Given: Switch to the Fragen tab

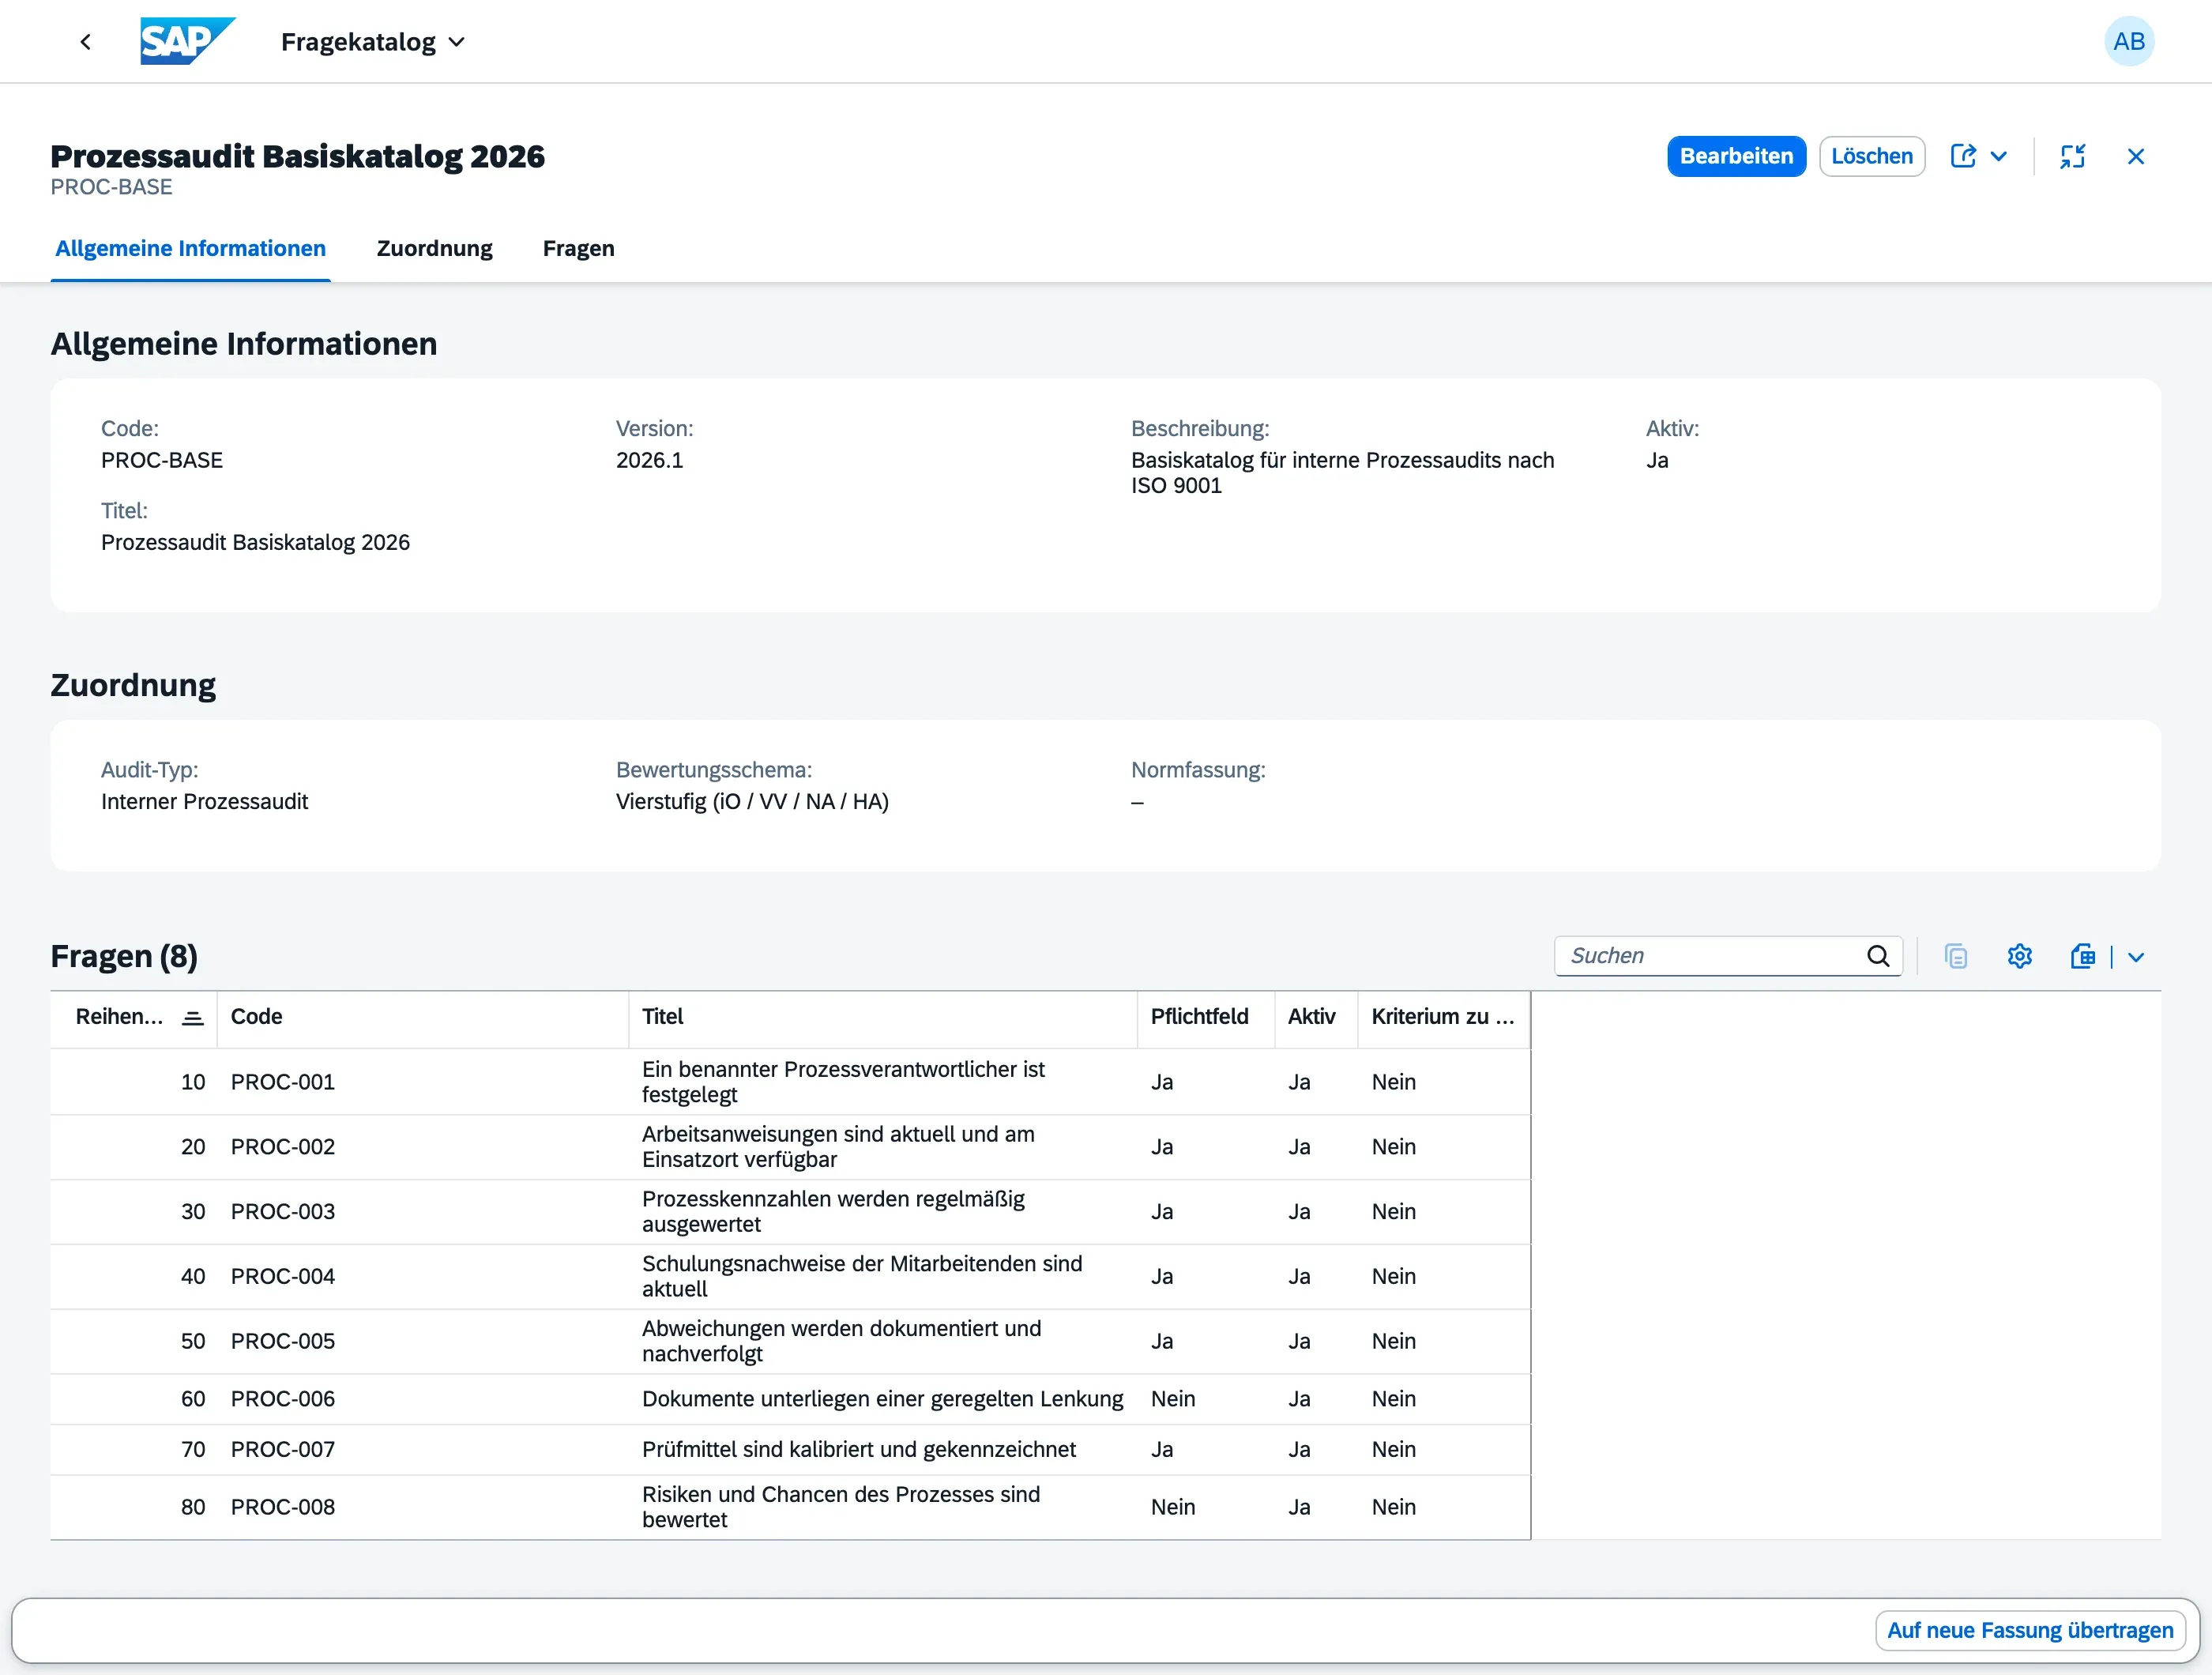Looking at the screenshot, I should click(578, 248).
